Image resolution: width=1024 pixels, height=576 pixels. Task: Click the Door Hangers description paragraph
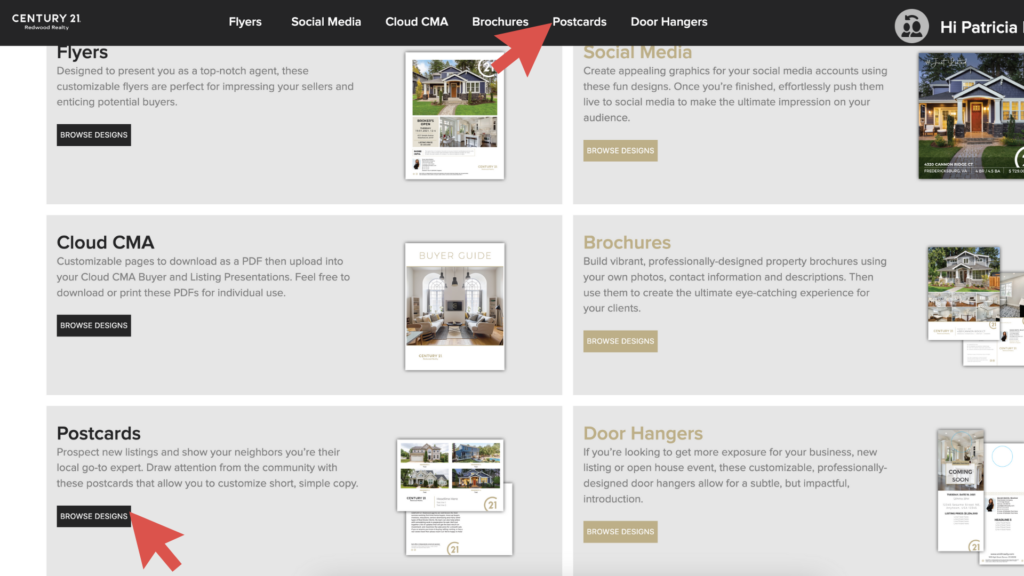pyautogui.click(x=735, y=475)
